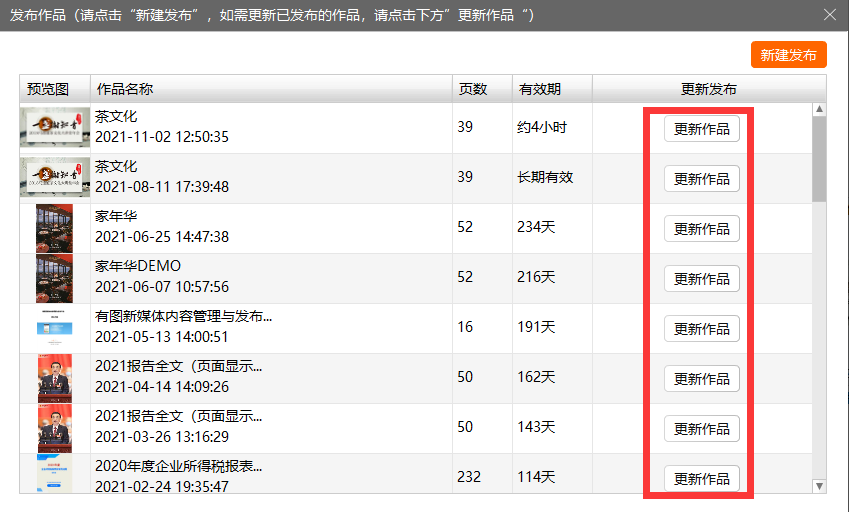This screenshot has height=512, width=849.
Task: Update the 2020年度企业所得税报表 work
Action: pyautogui.click(x=701, y=477)
